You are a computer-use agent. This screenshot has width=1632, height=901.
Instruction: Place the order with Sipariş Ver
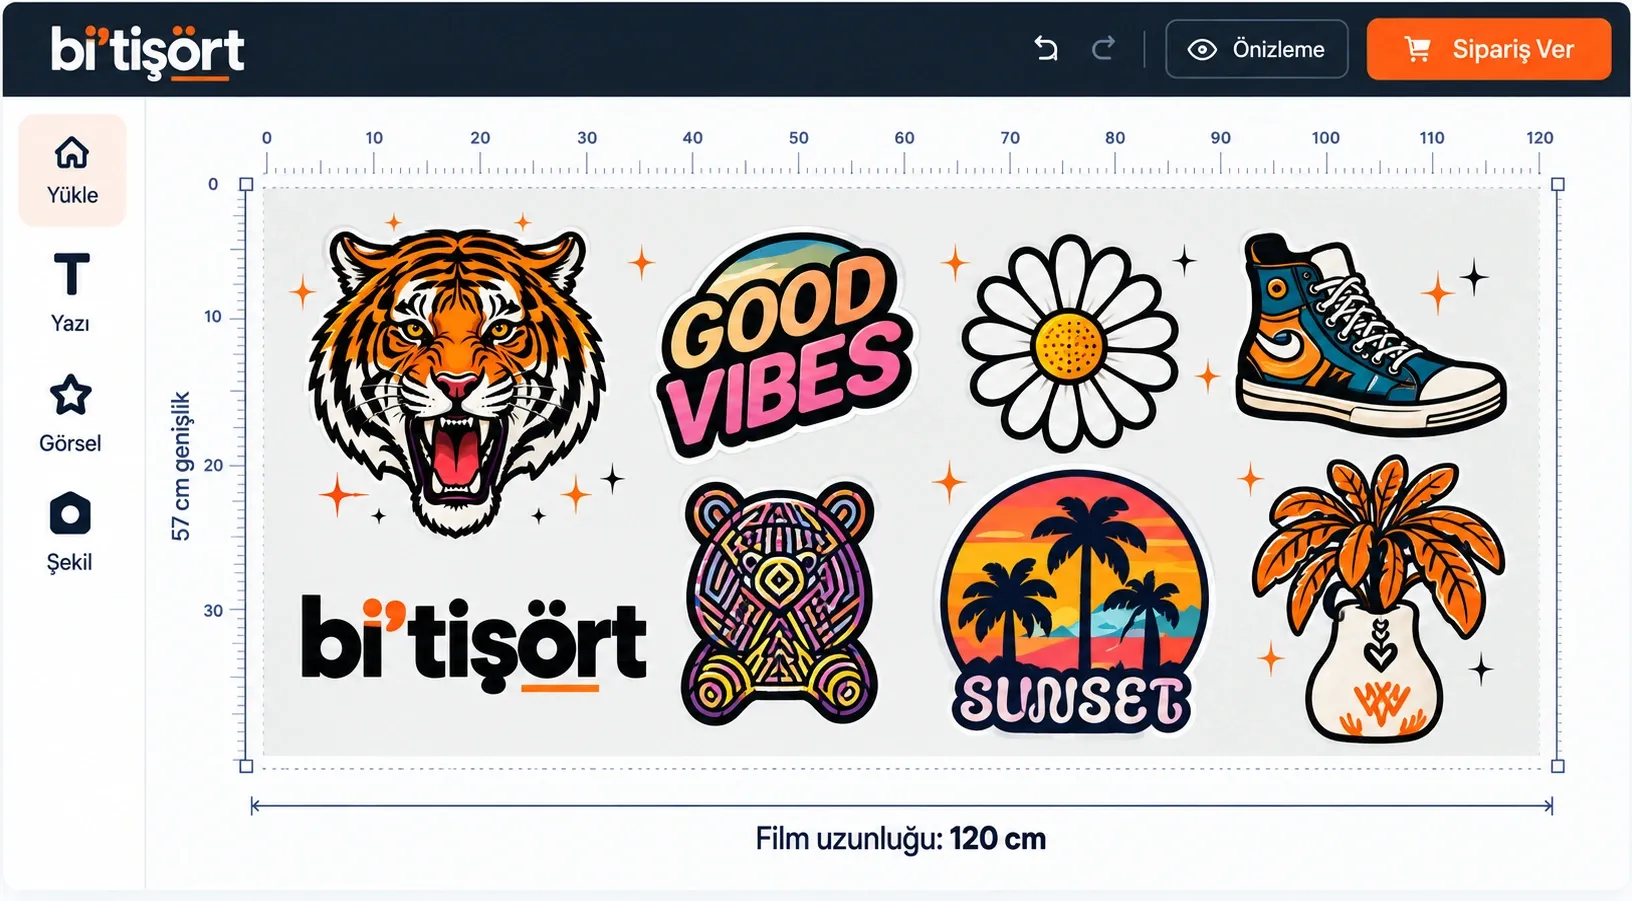tap(1488, 49)
